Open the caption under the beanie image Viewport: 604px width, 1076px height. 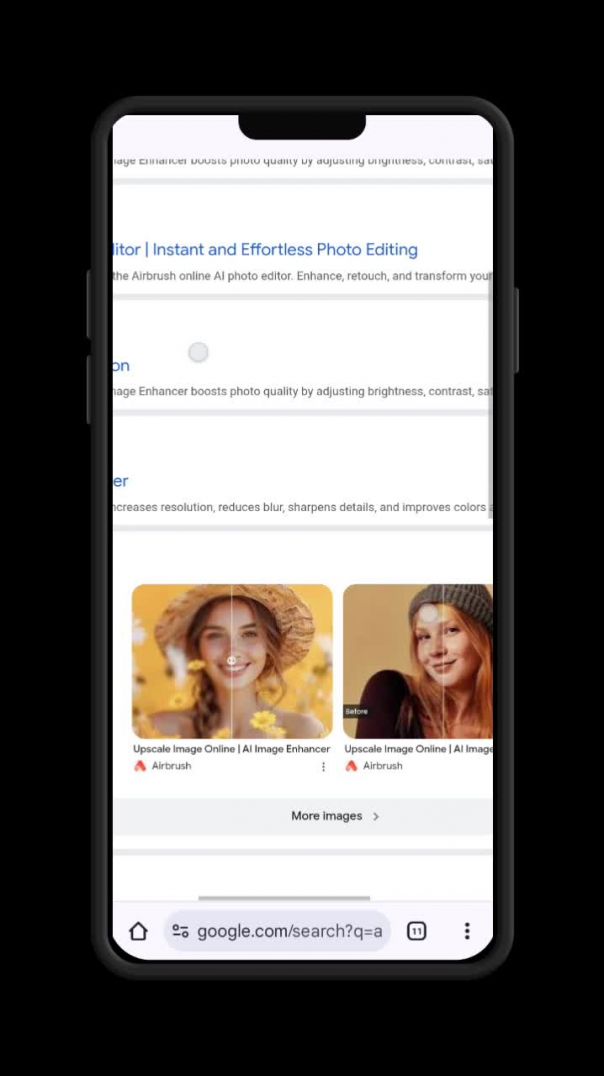pyautogui.click(x=418, y=749)
